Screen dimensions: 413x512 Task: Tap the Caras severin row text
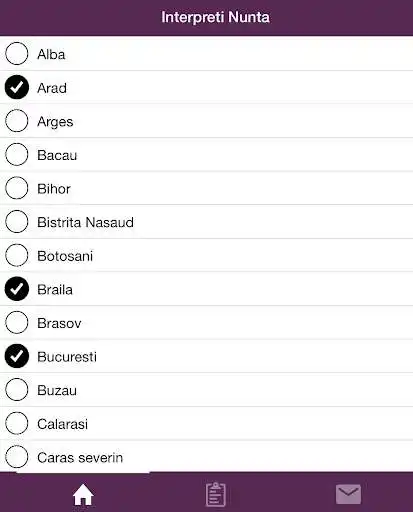[80, 458]
